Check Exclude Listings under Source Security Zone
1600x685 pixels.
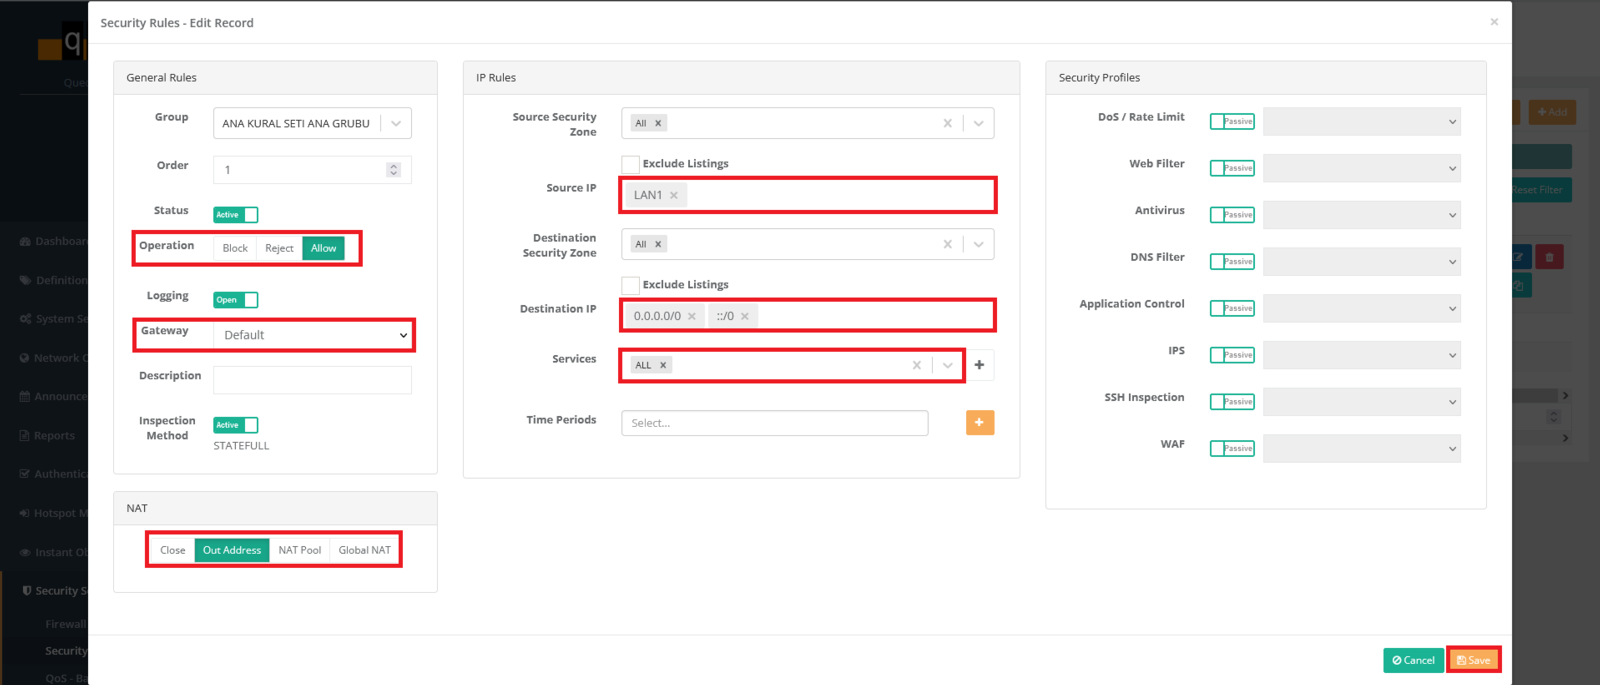[631, 164]
